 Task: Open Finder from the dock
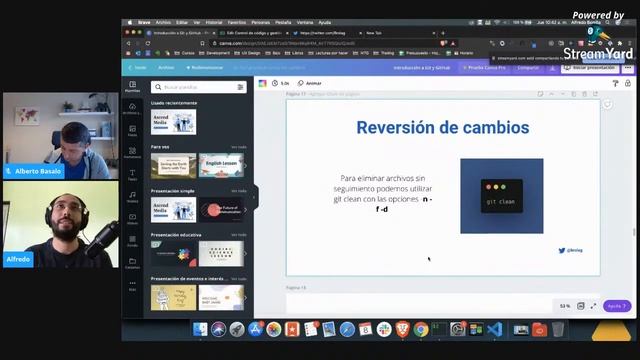(x=200, y=329)
